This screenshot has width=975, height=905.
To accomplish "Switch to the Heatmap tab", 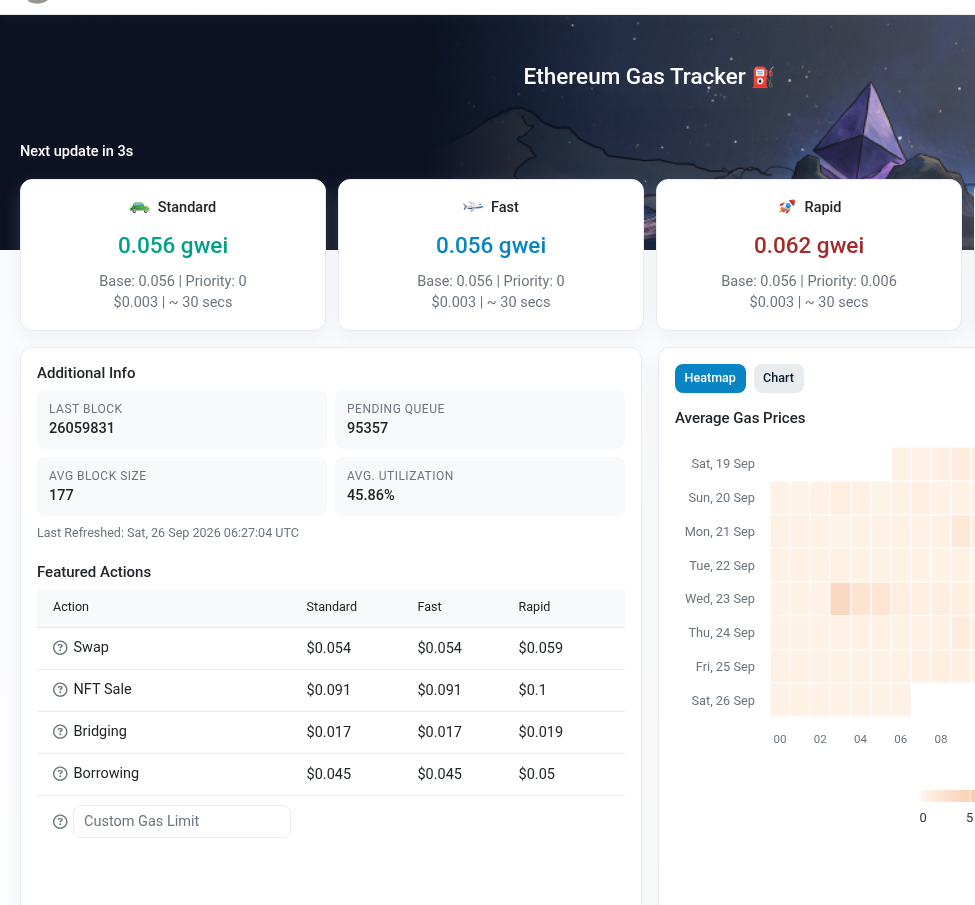I will click(x=710, y=378).
